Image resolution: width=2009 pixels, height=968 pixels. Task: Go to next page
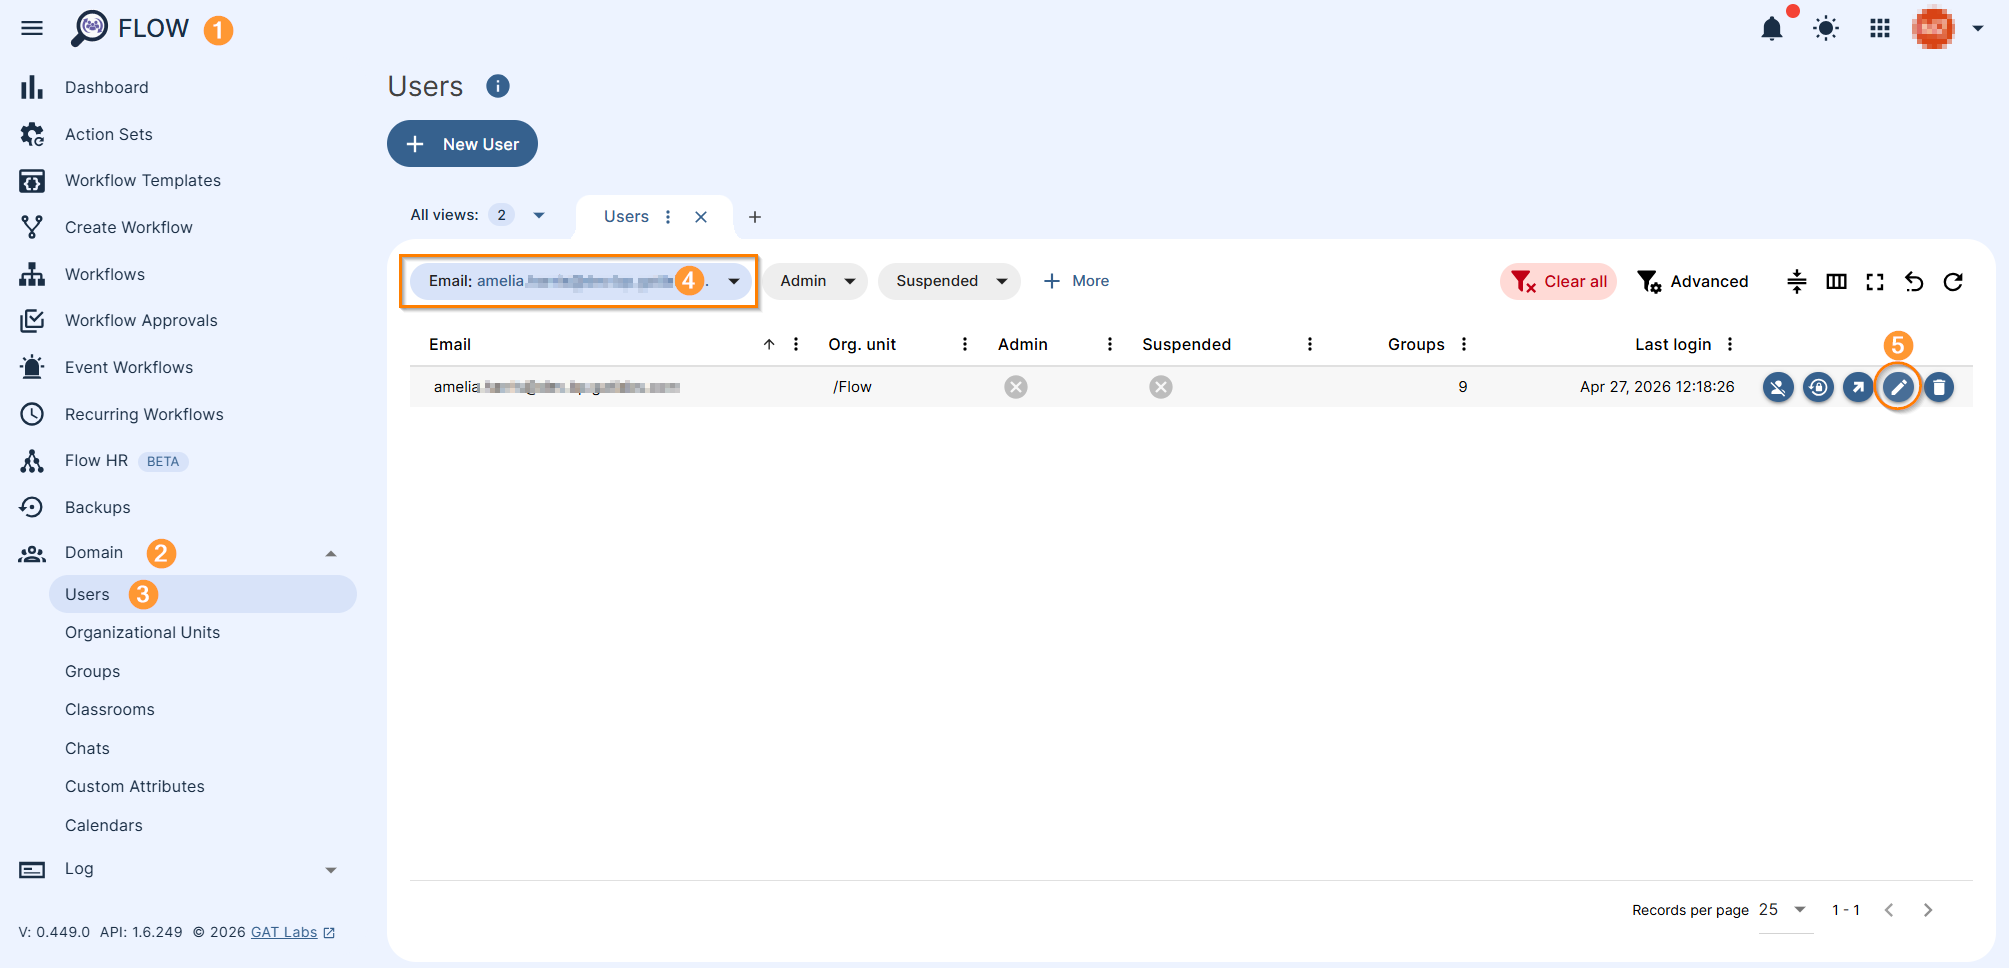pos(1928,910)
